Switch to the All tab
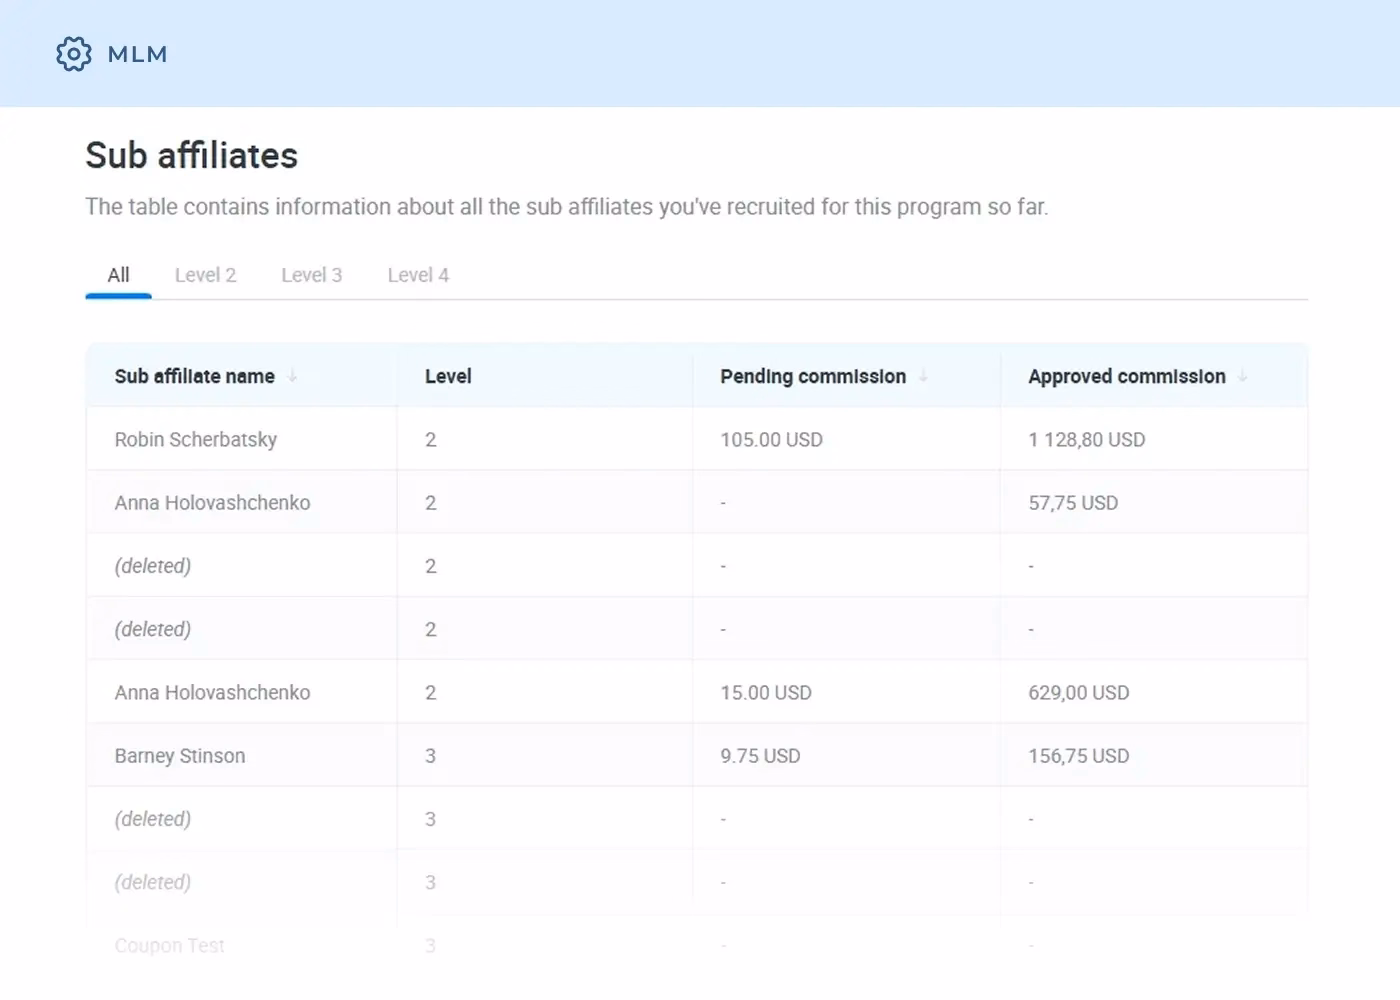 pyautogui.click(x=118, y=275)
